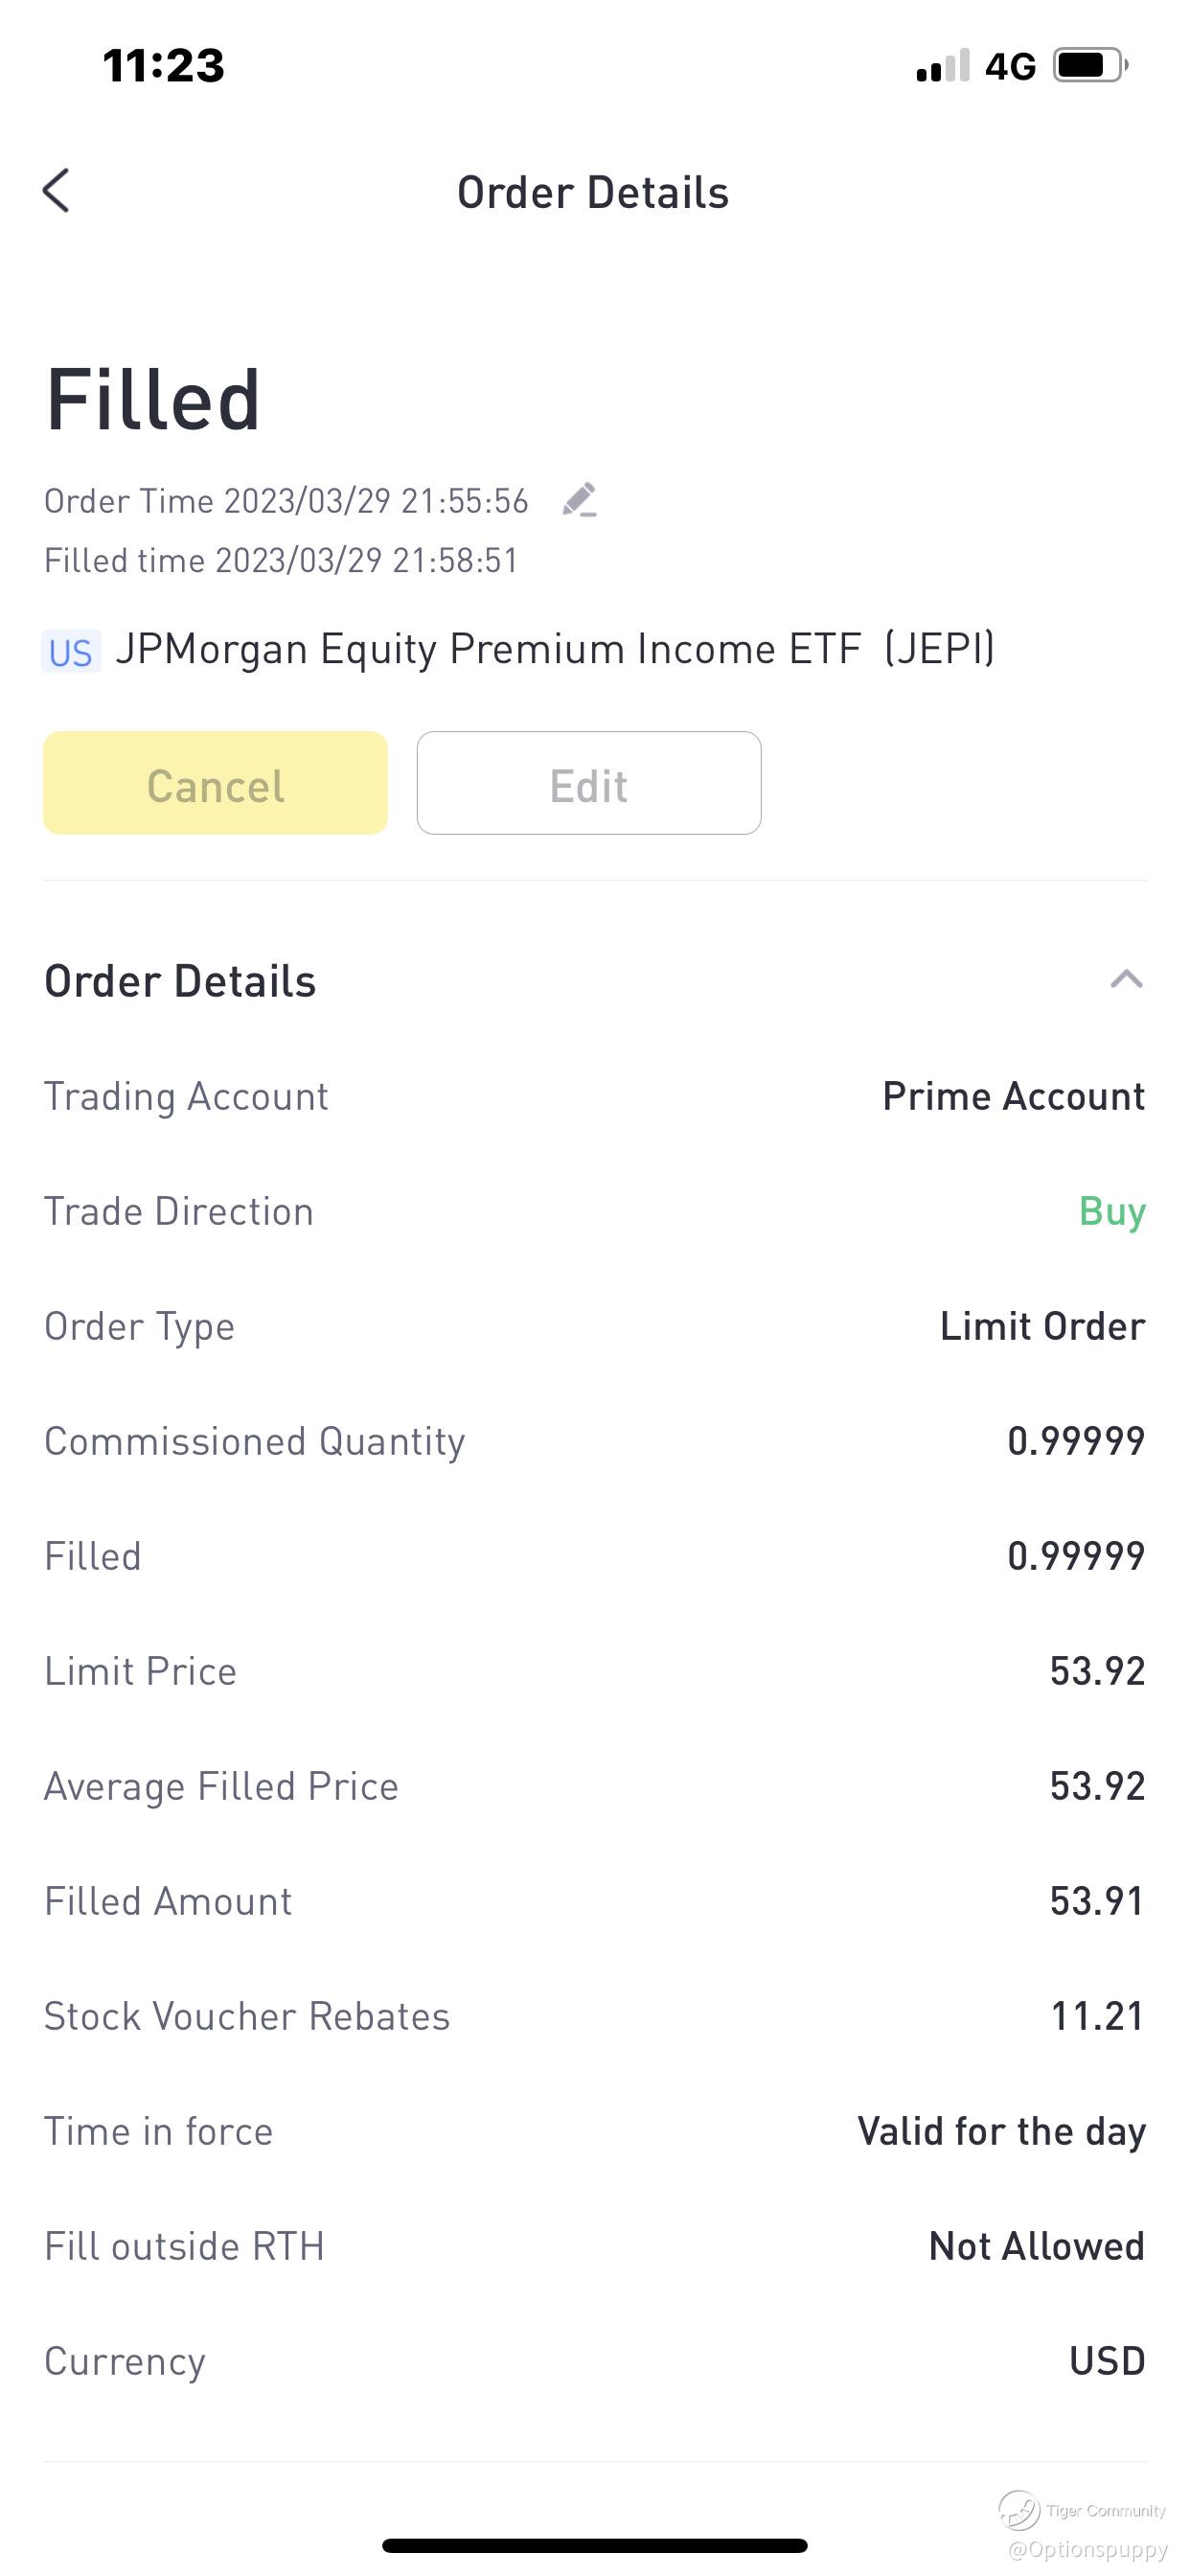Tap Valid for the day value

click(x=1001, y=2131)
